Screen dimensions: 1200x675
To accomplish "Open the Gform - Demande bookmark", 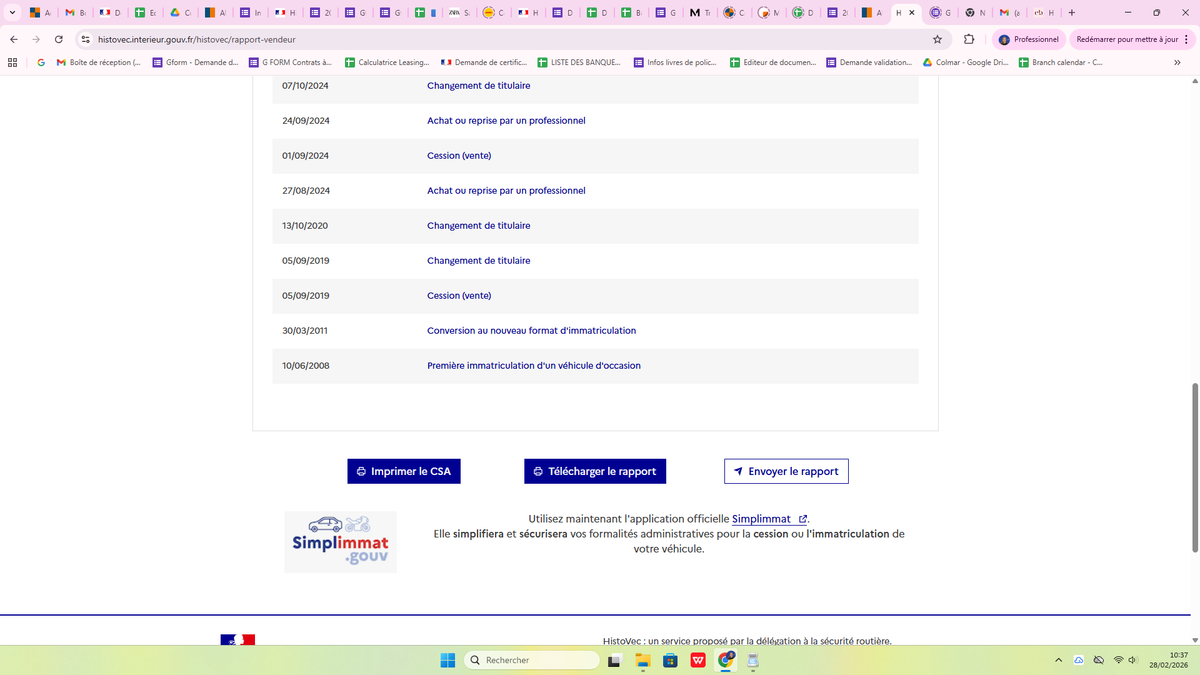I will (x=195, y=62).
